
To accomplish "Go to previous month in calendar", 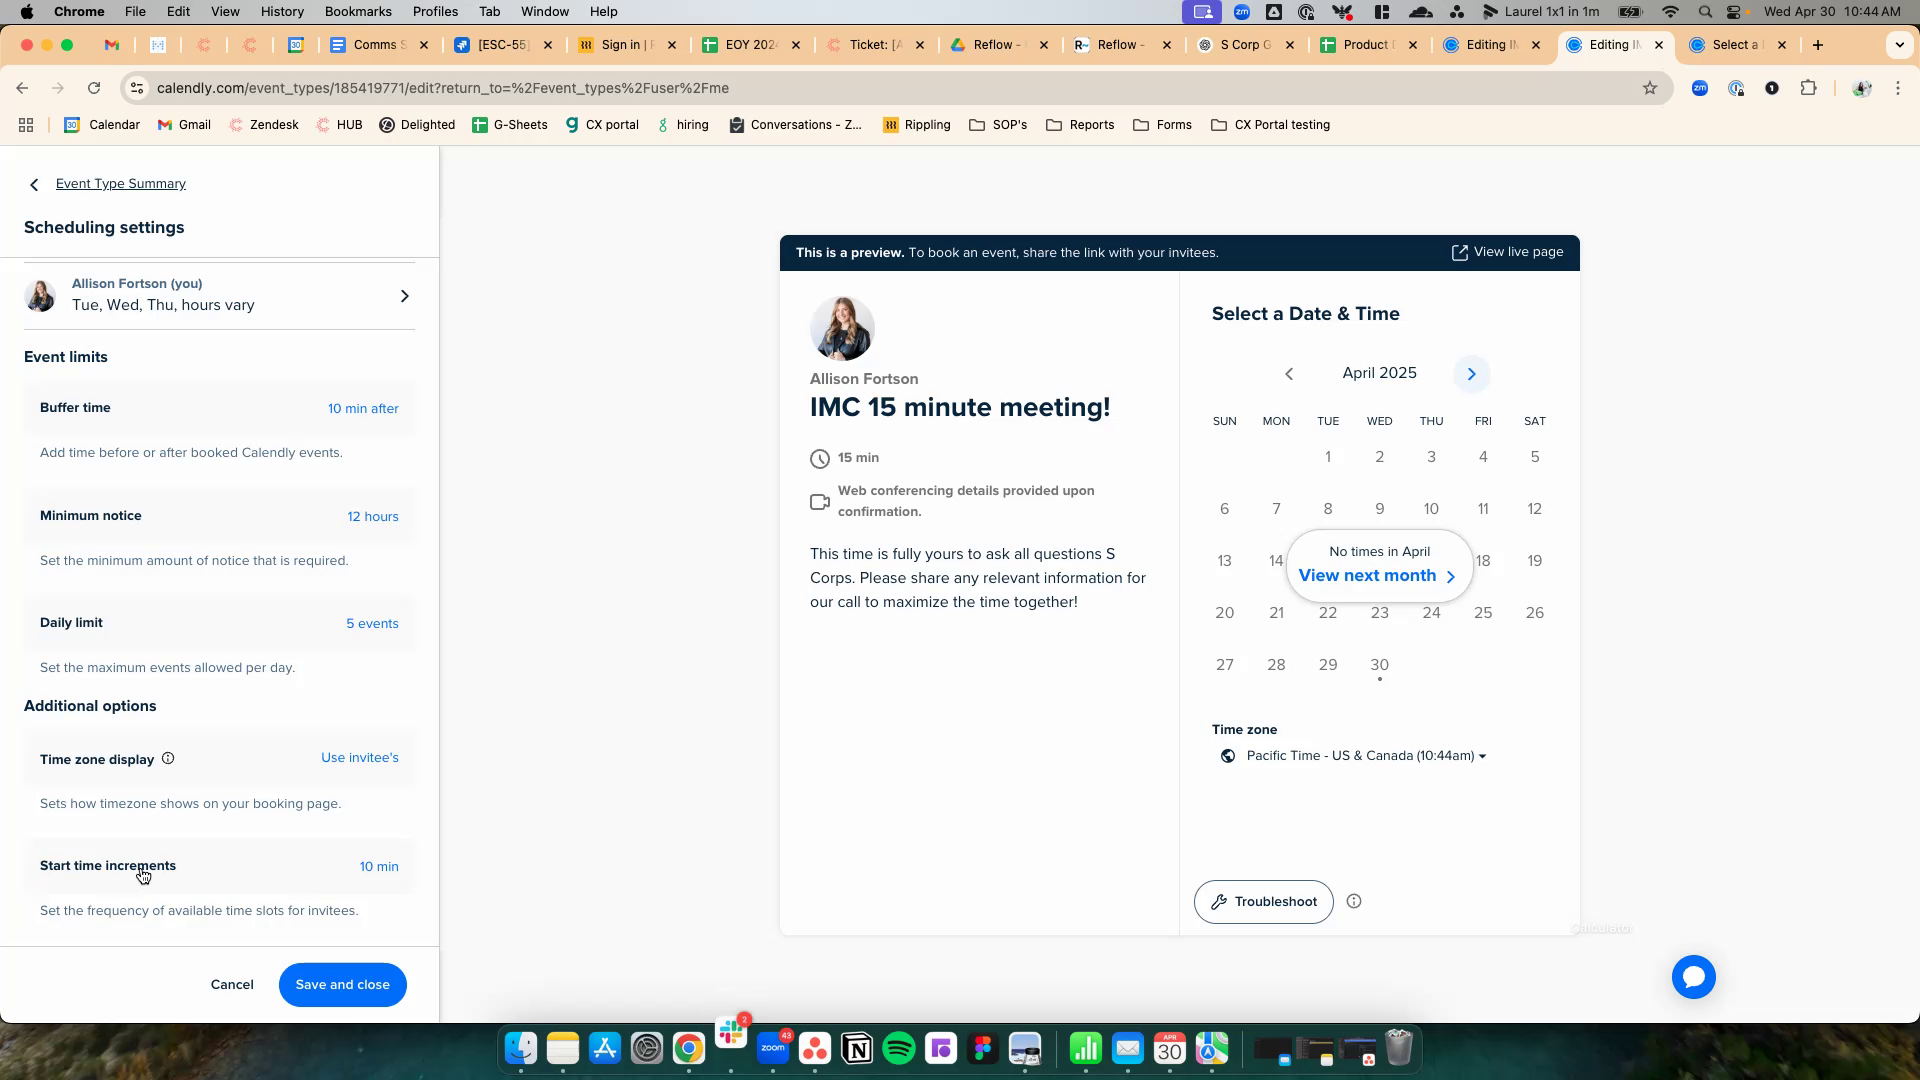I will tap(1289, 374).
